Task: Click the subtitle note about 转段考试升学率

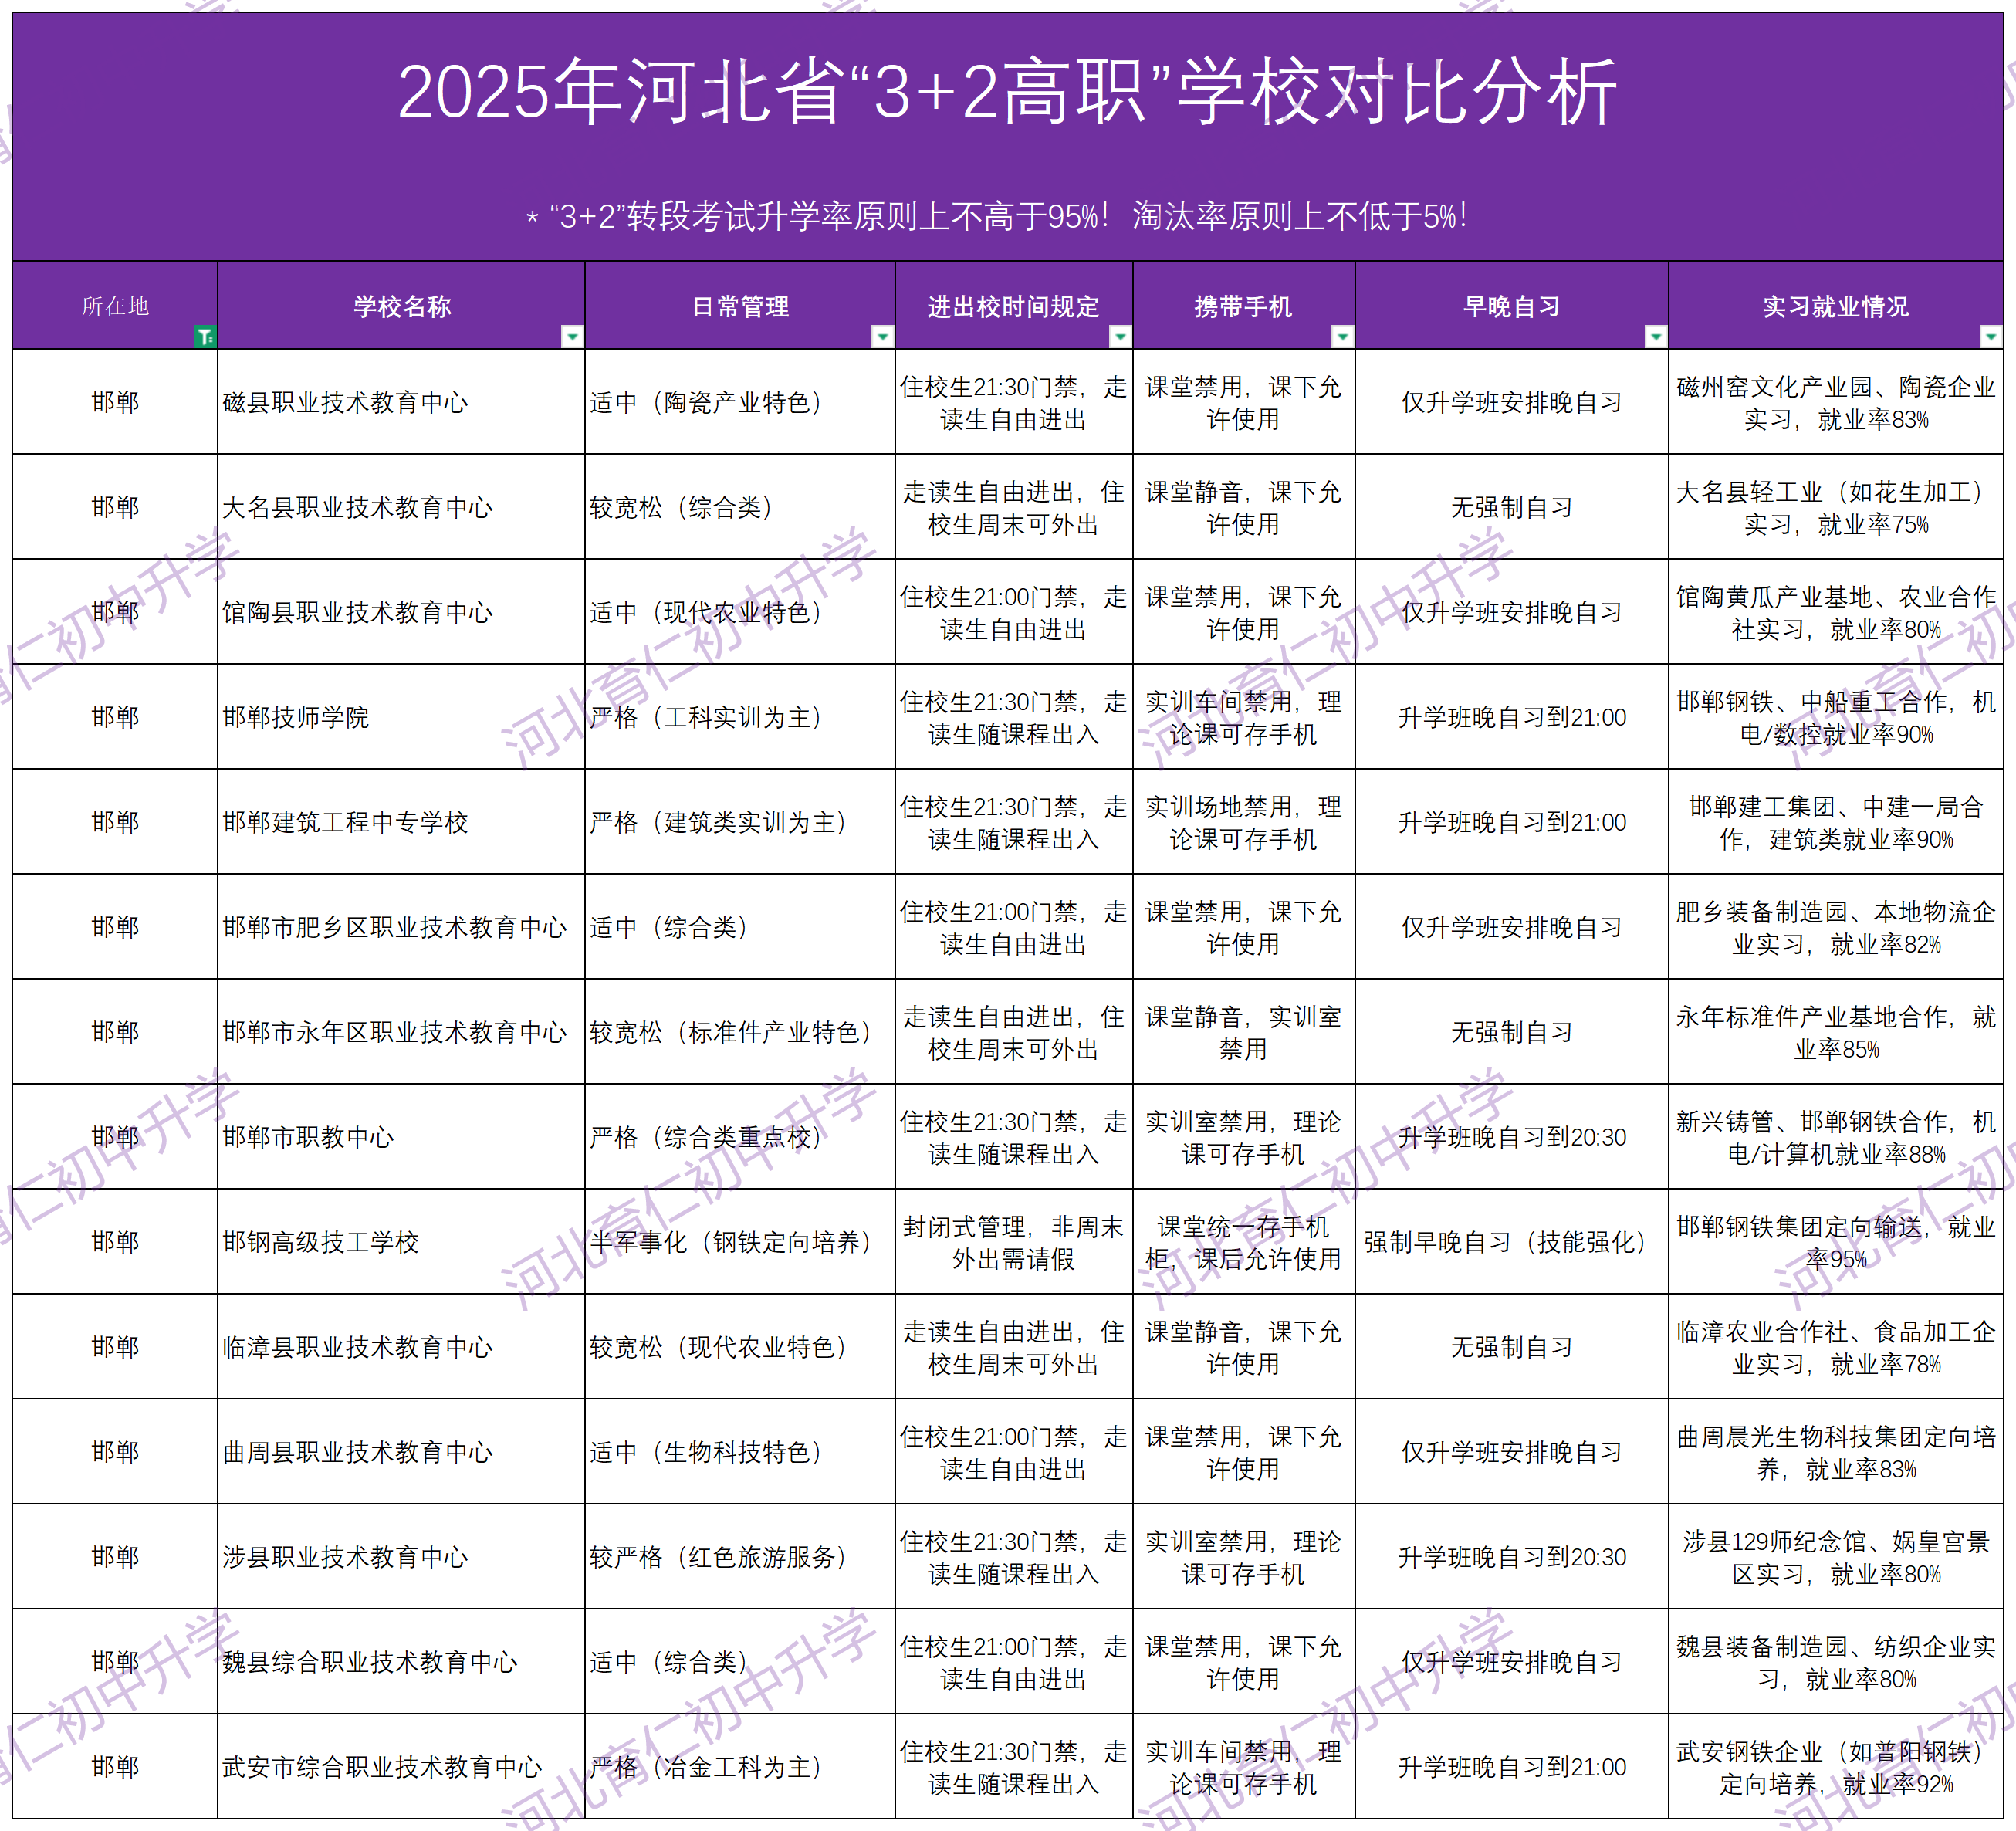Action: [997, 216]
